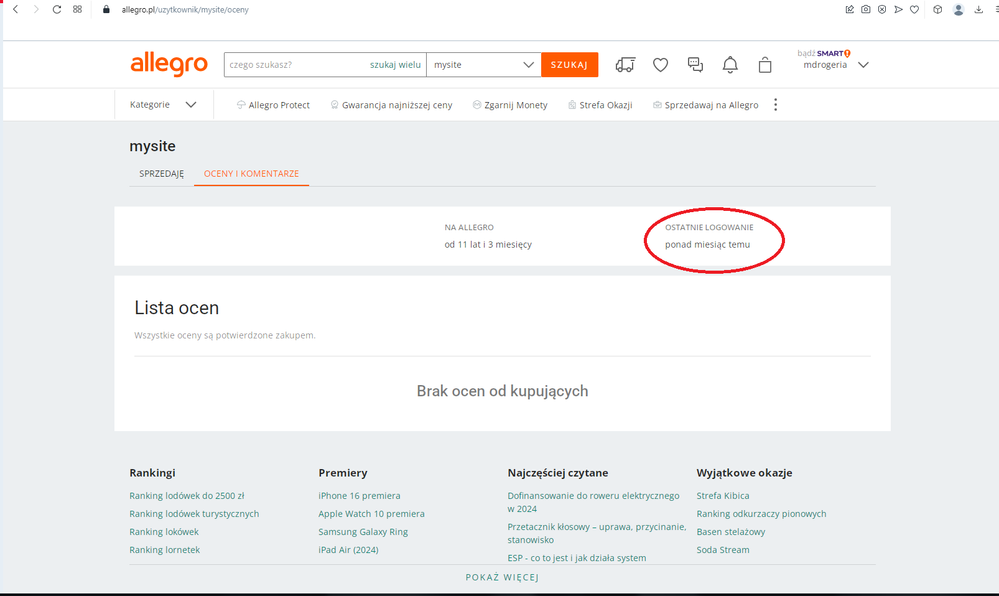999x596 pixels.
Task: Click the browser address bar URL
Action: click(185, 10)
